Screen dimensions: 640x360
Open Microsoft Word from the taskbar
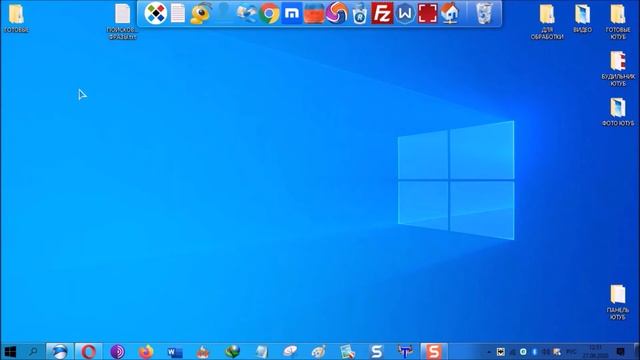(x=175, y=351)
